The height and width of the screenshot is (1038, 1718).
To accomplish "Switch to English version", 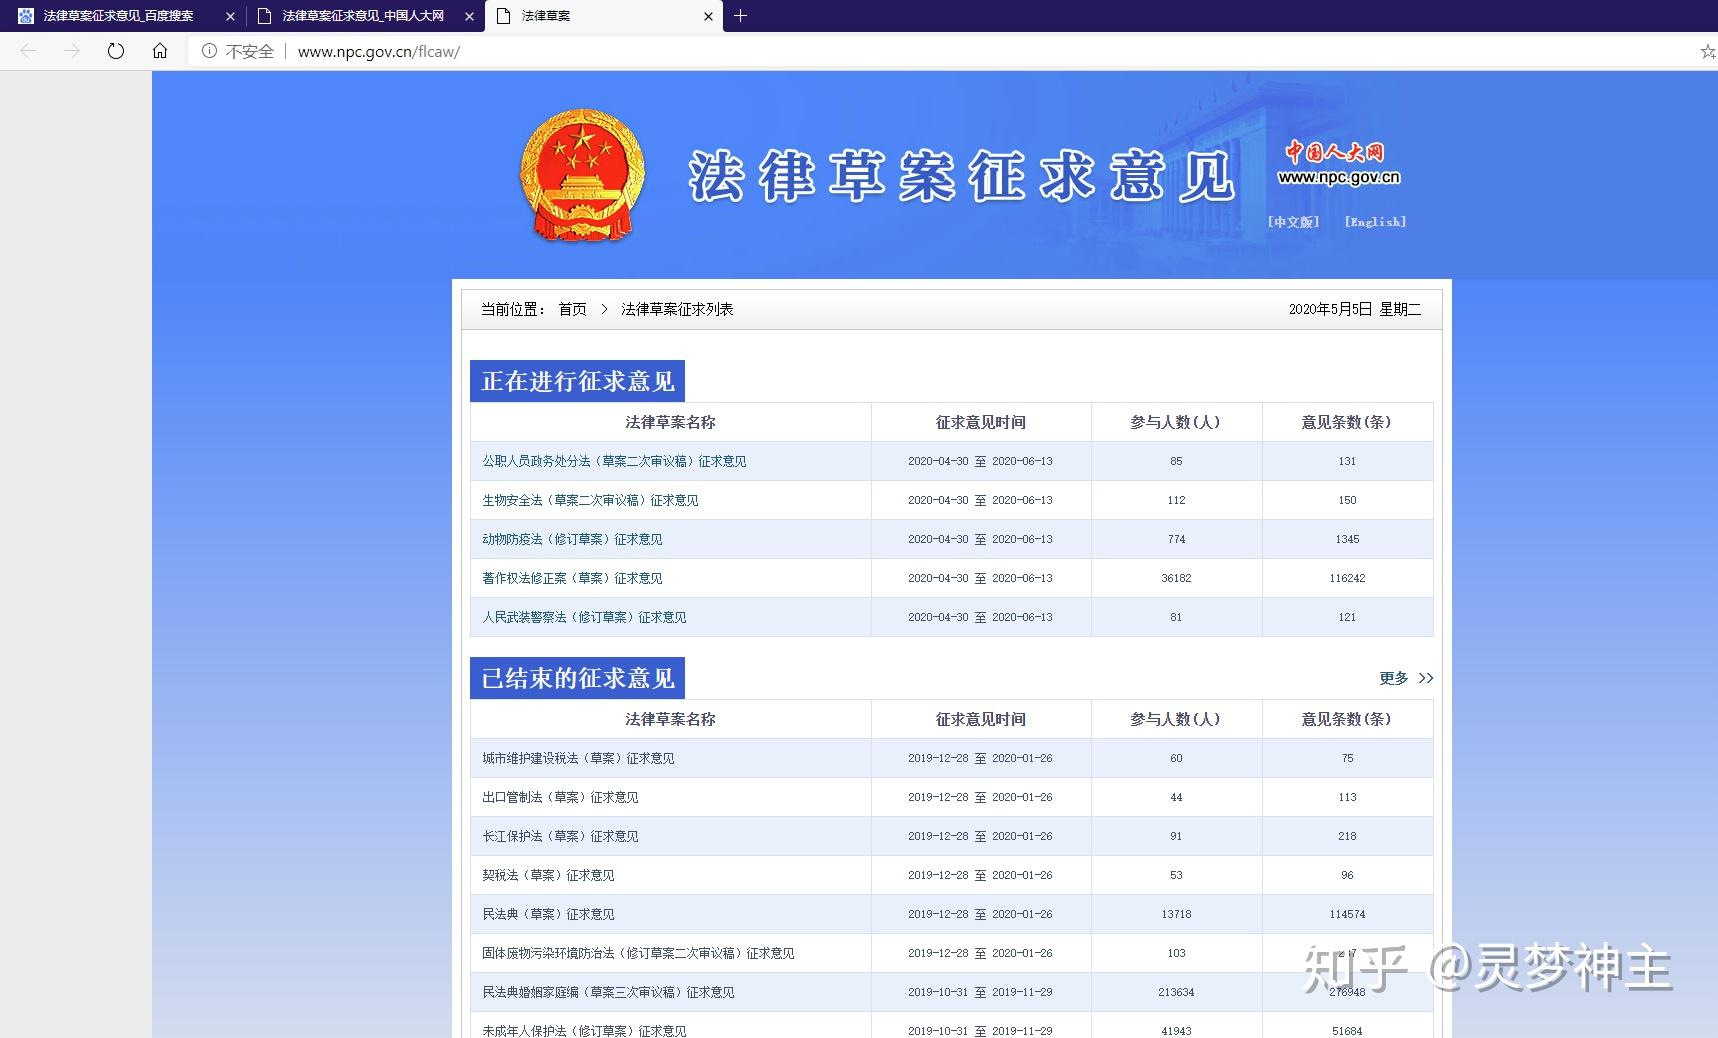I will (1375, 222).
